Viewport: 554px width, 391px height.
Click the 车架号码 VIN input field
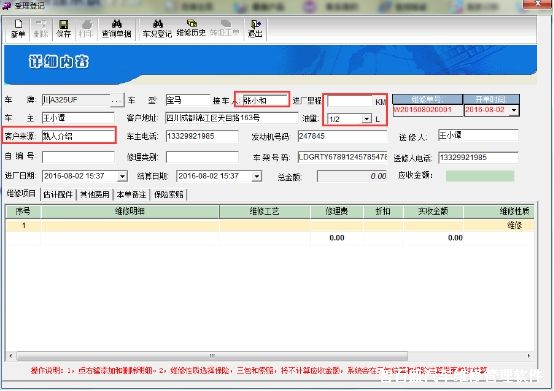(342, 157)
